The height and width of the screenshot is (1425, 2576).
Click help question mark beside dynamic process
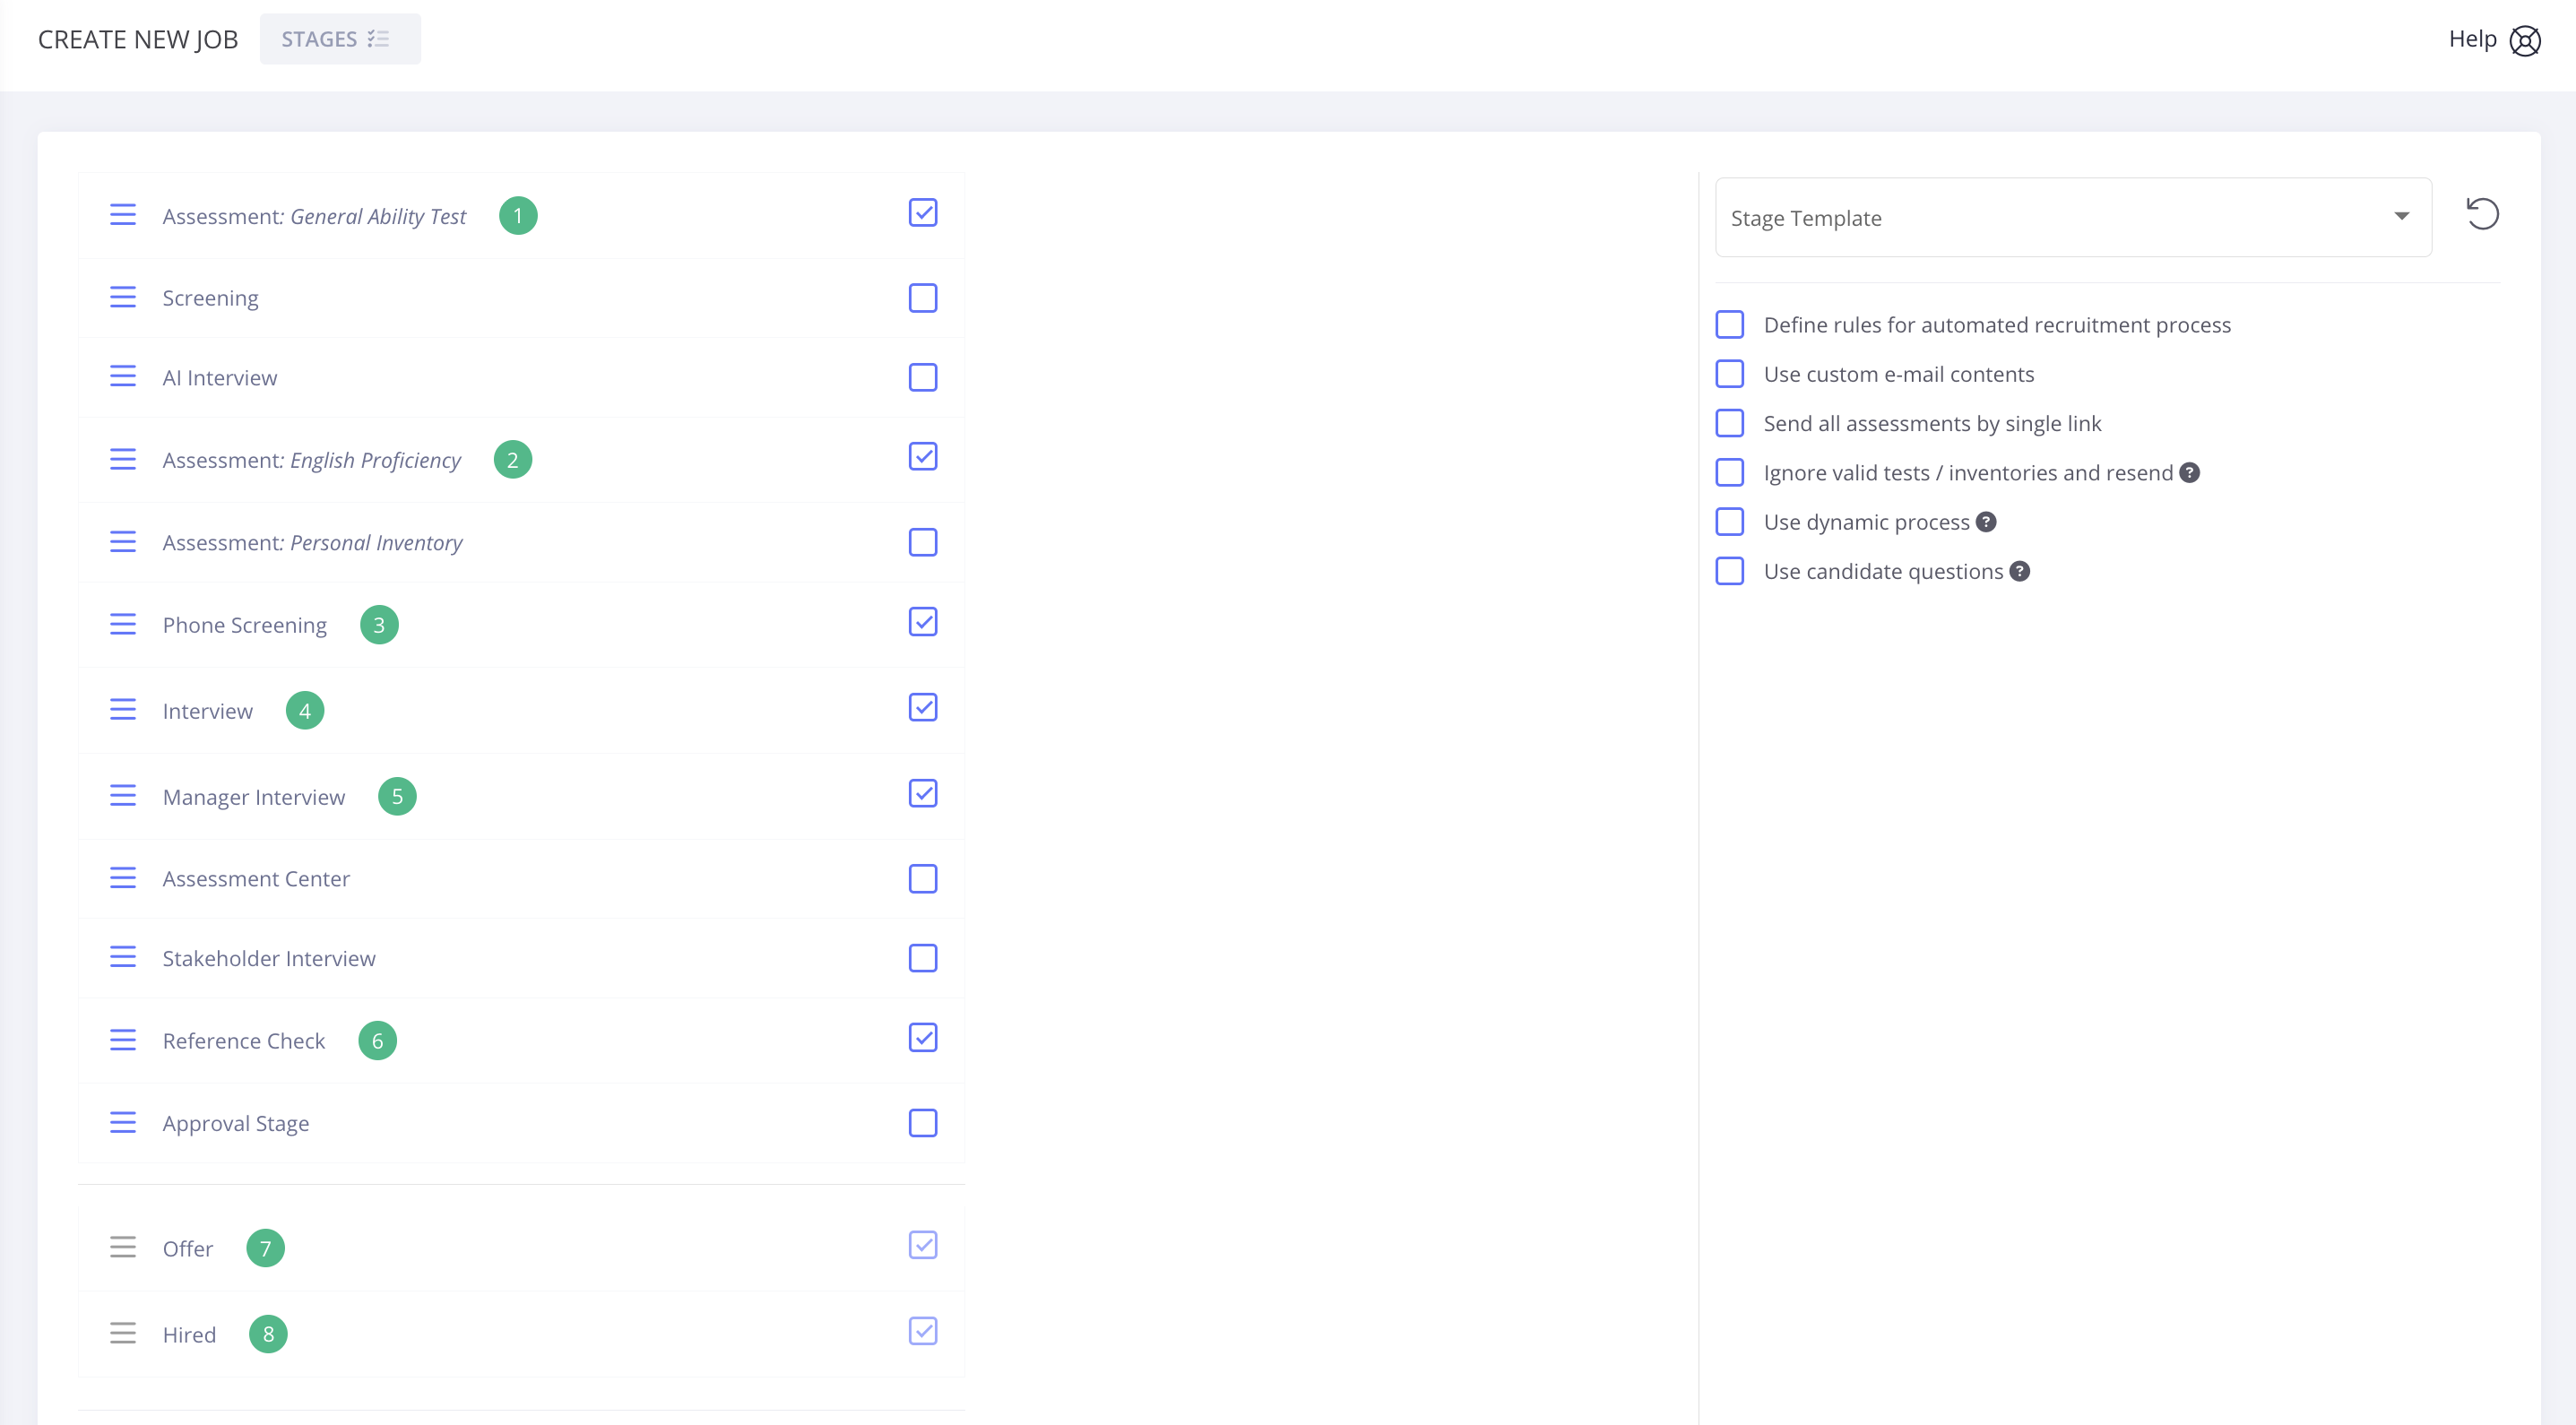(x=1987, y=522)
